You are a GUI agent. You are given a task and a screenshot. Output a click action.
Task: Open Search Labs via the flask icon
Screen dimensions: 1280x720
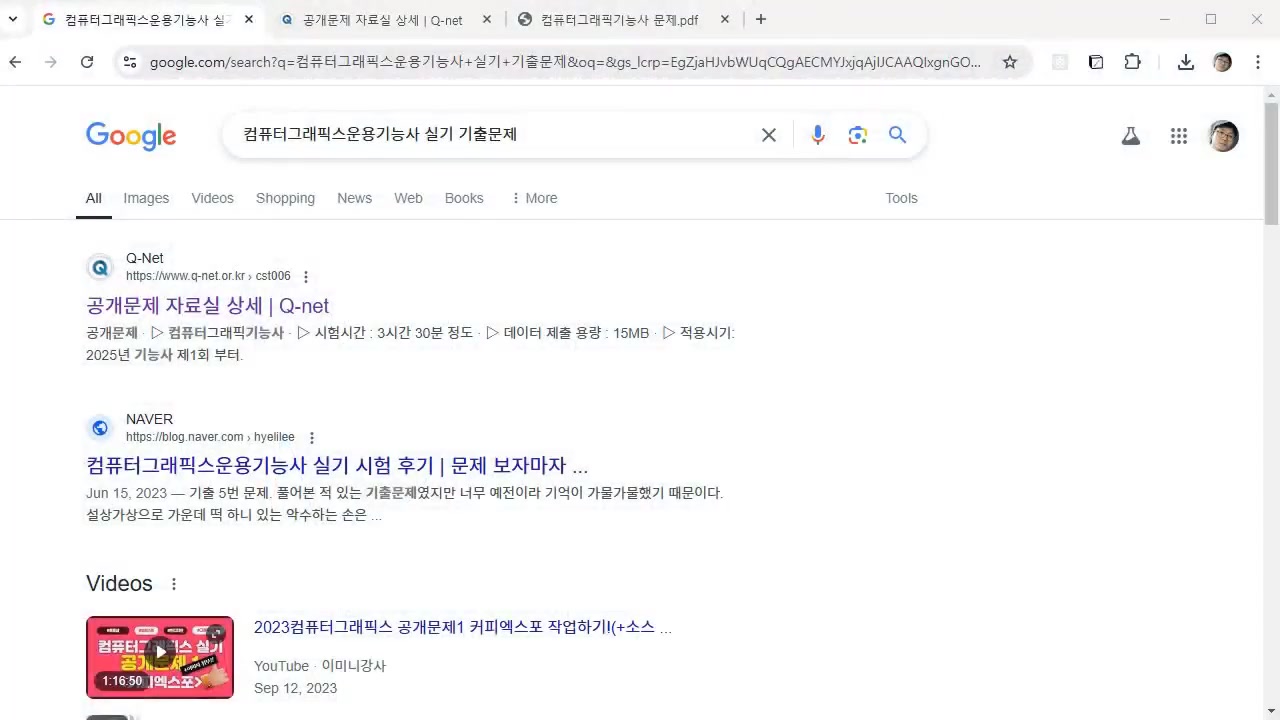pyautogui.click(x=1130, y=136)
